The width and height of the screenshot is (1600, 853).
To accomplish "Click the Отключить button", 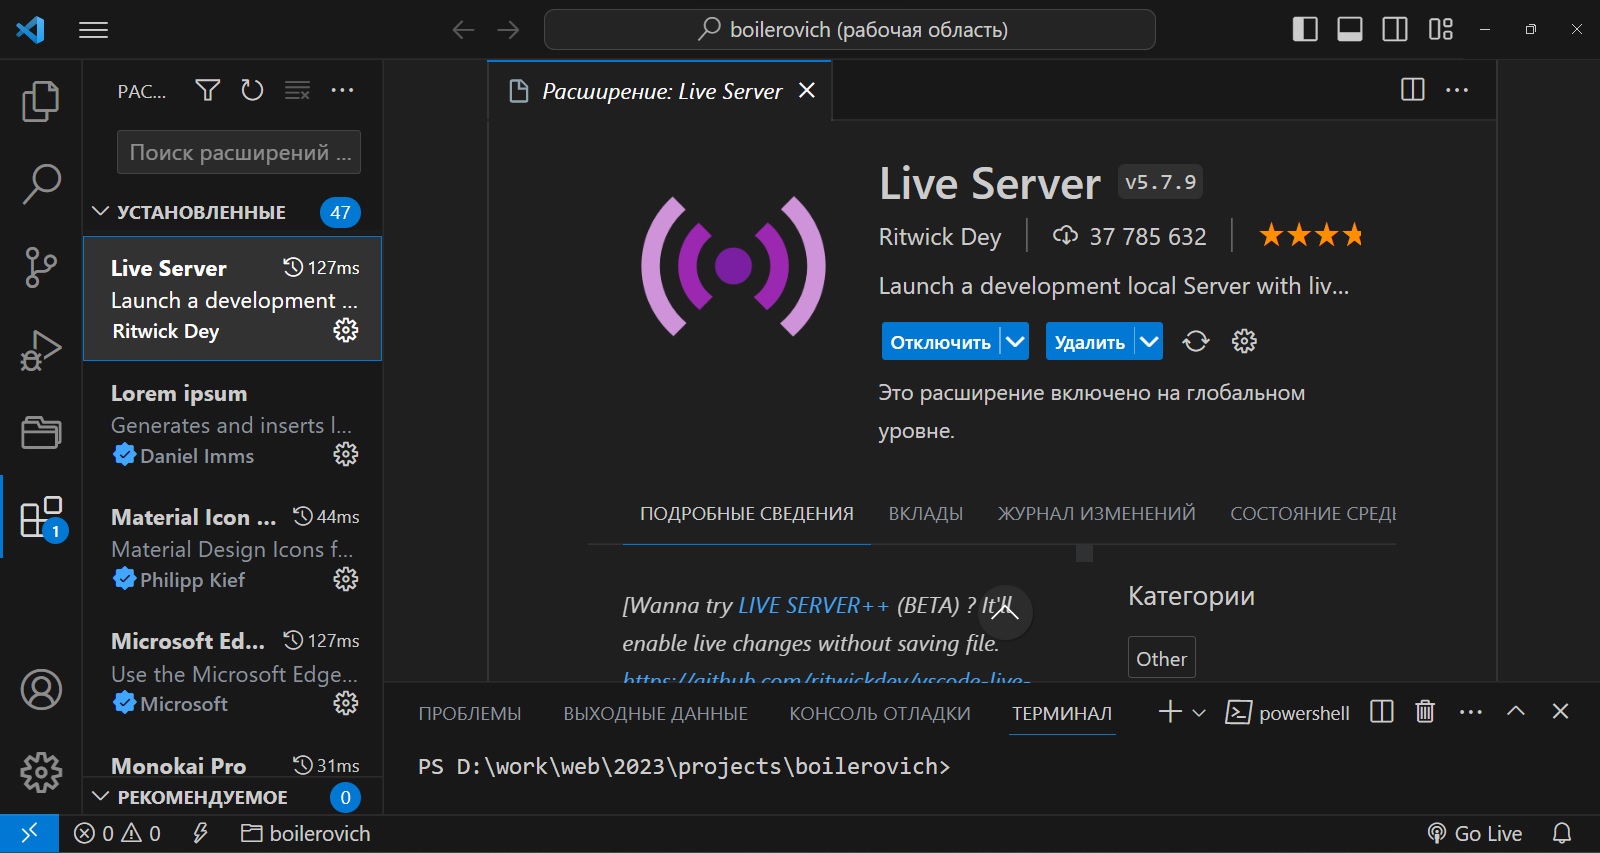I will pos(940,341).
